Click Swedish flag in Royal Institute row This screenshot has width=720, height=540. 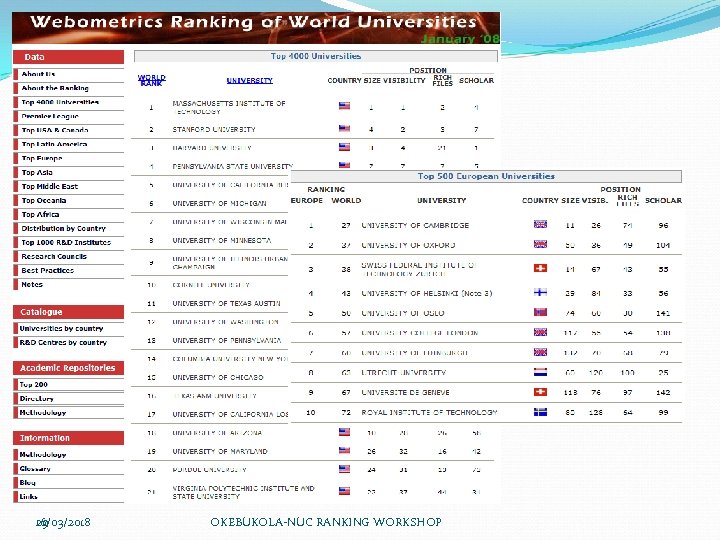pyautogui.click(x=540, y=411)
